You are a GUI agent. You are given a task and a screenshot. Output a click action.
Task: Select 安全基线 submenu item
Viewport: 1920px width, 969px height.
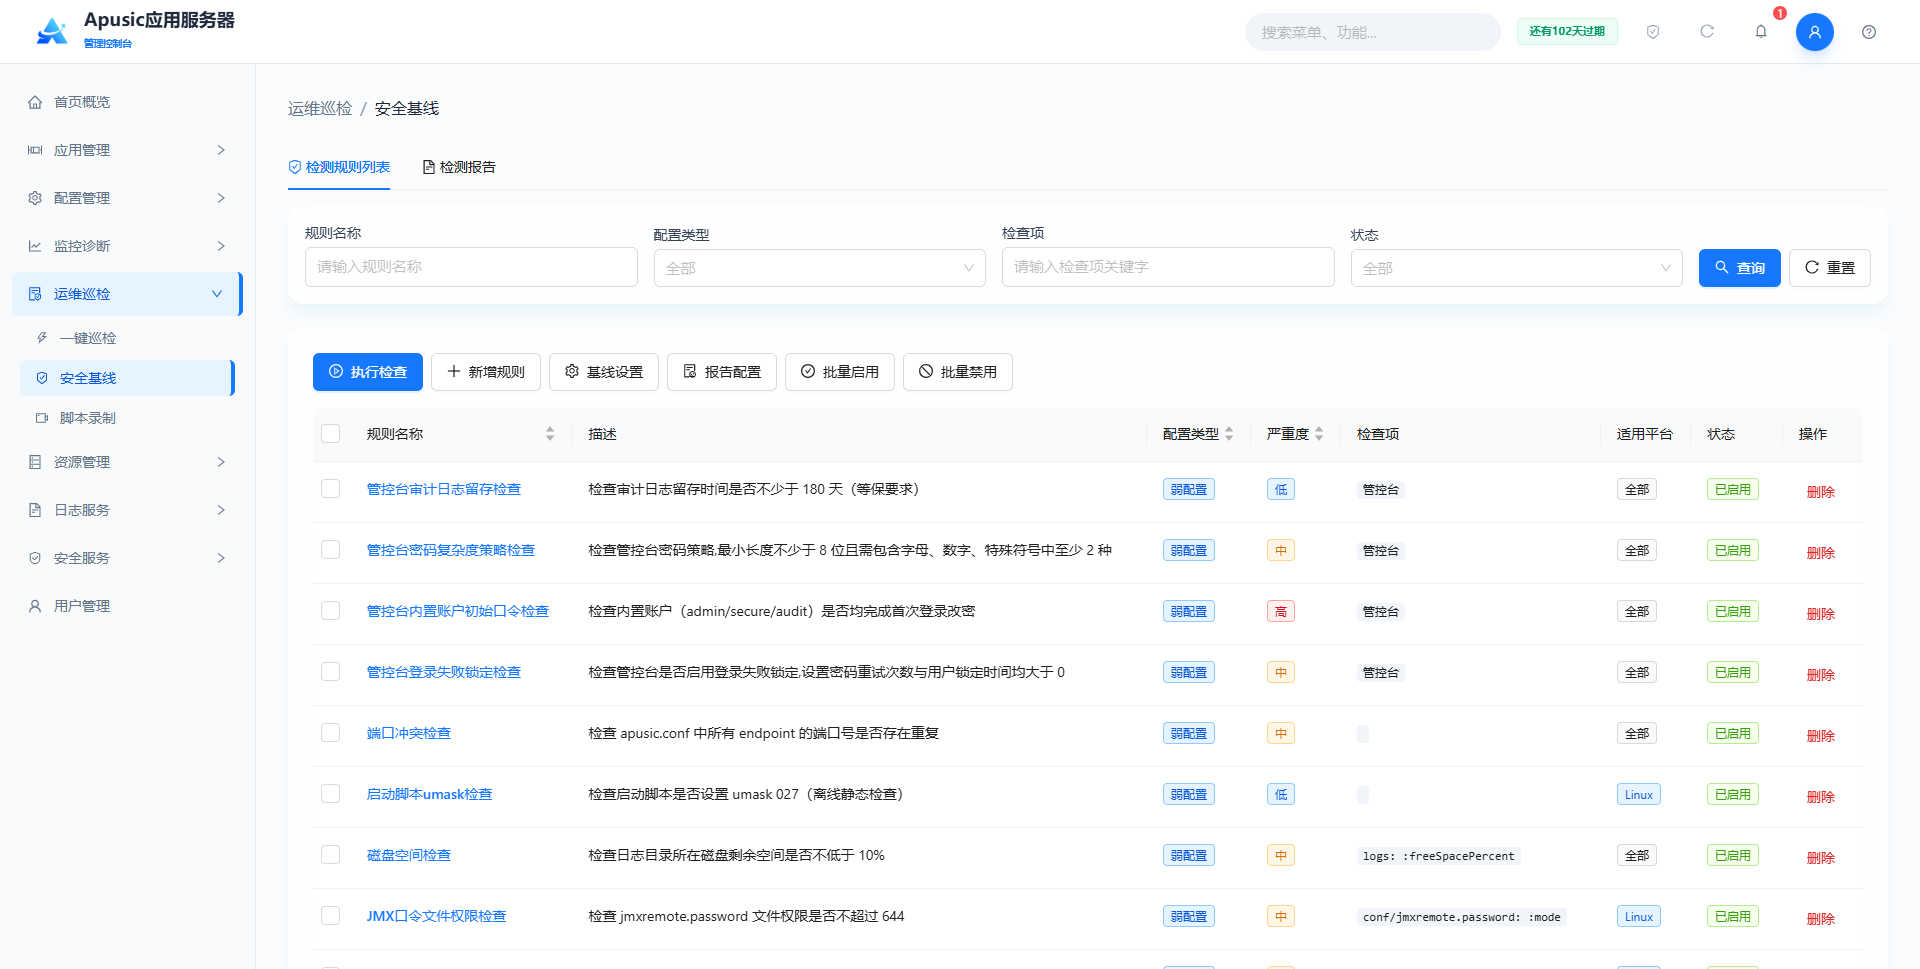pyautogui.click(x=128, y=378)
